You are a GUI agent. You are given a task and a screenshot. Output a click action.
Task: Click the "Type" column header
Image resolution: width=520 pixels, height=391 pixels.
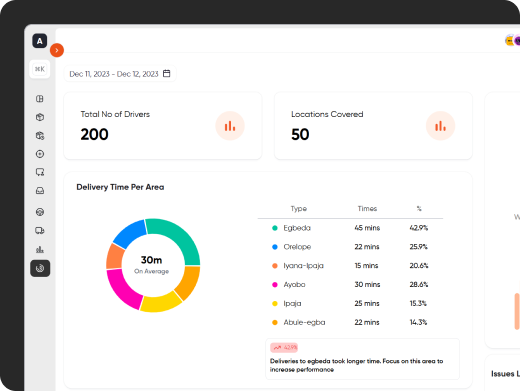(x=299, y=209)
